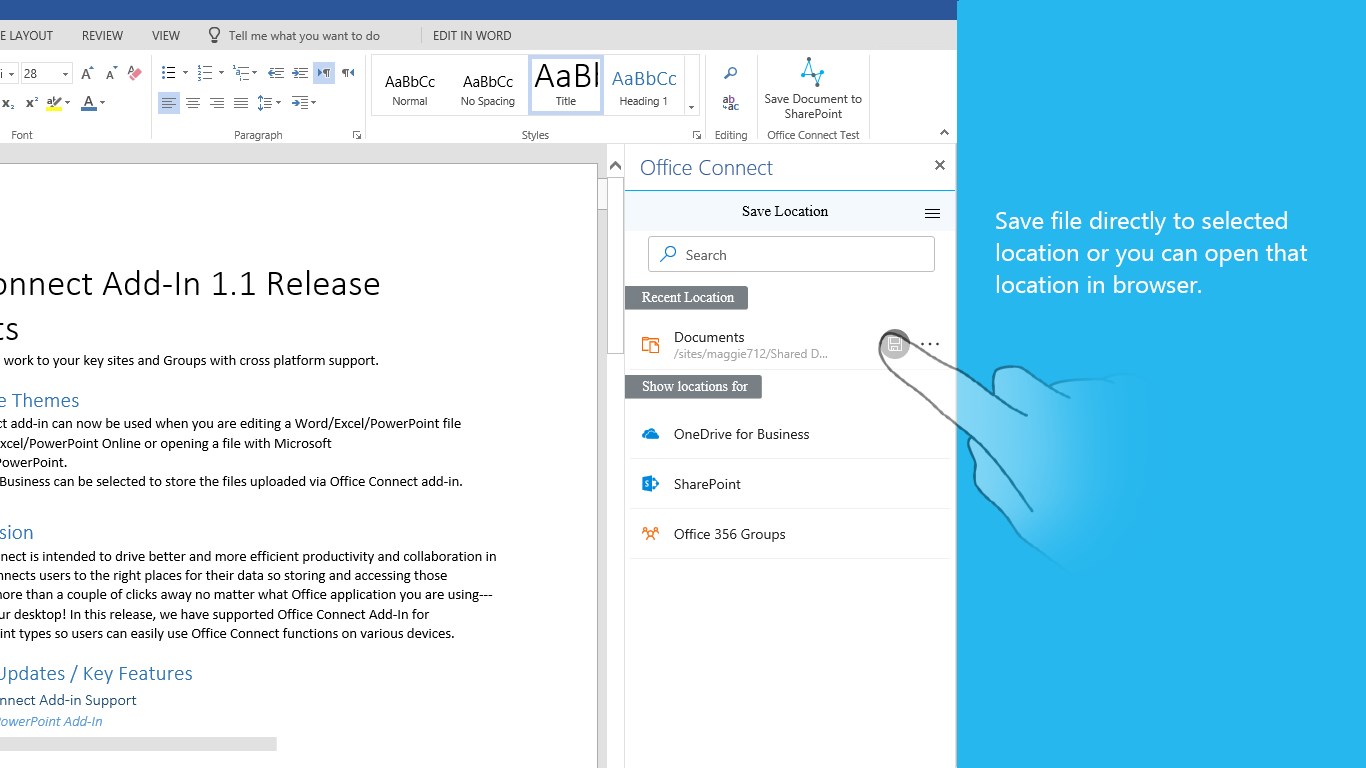Click the SharePoint logo icon
This screenshot has width=1366, height=768.
[650, 484]
